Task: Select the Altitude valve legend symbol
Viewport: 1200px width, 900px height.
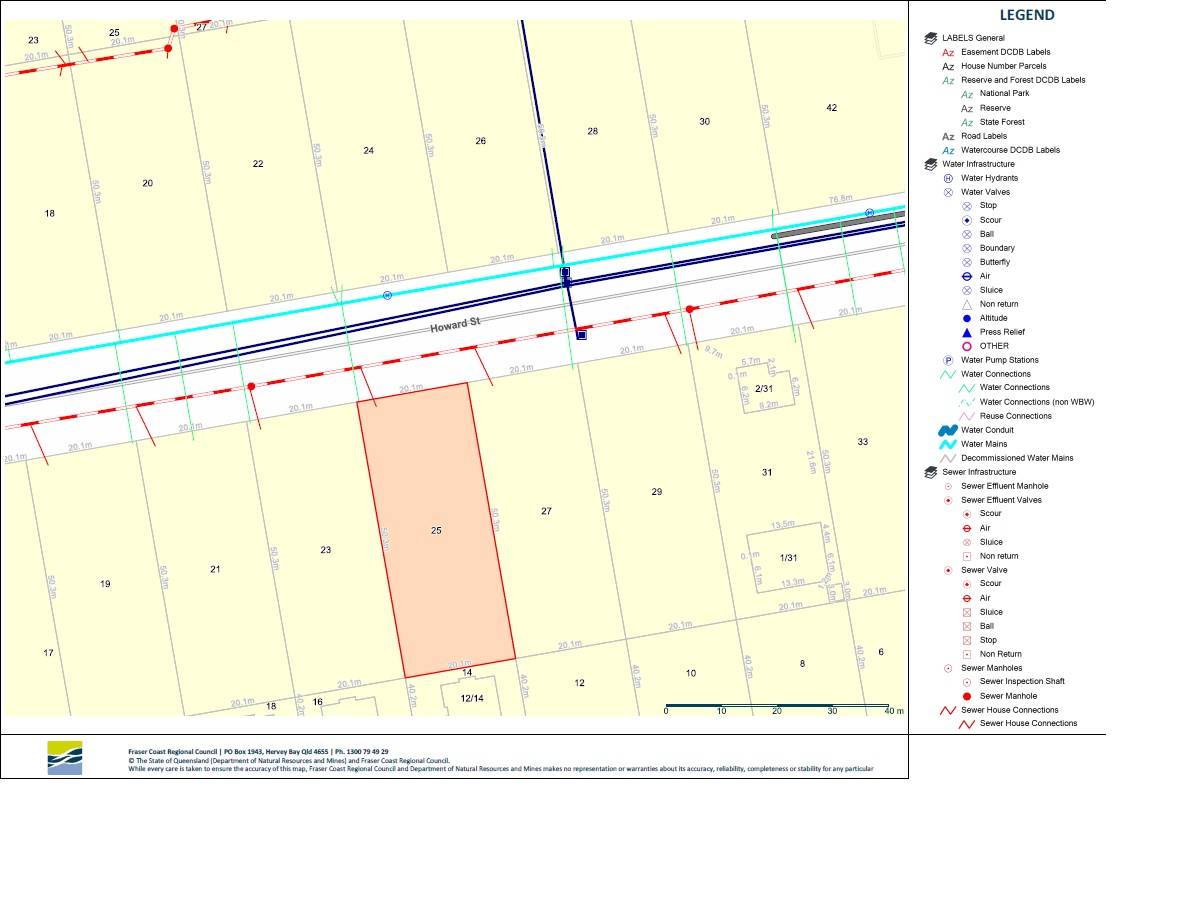Action: pos(967,318)
